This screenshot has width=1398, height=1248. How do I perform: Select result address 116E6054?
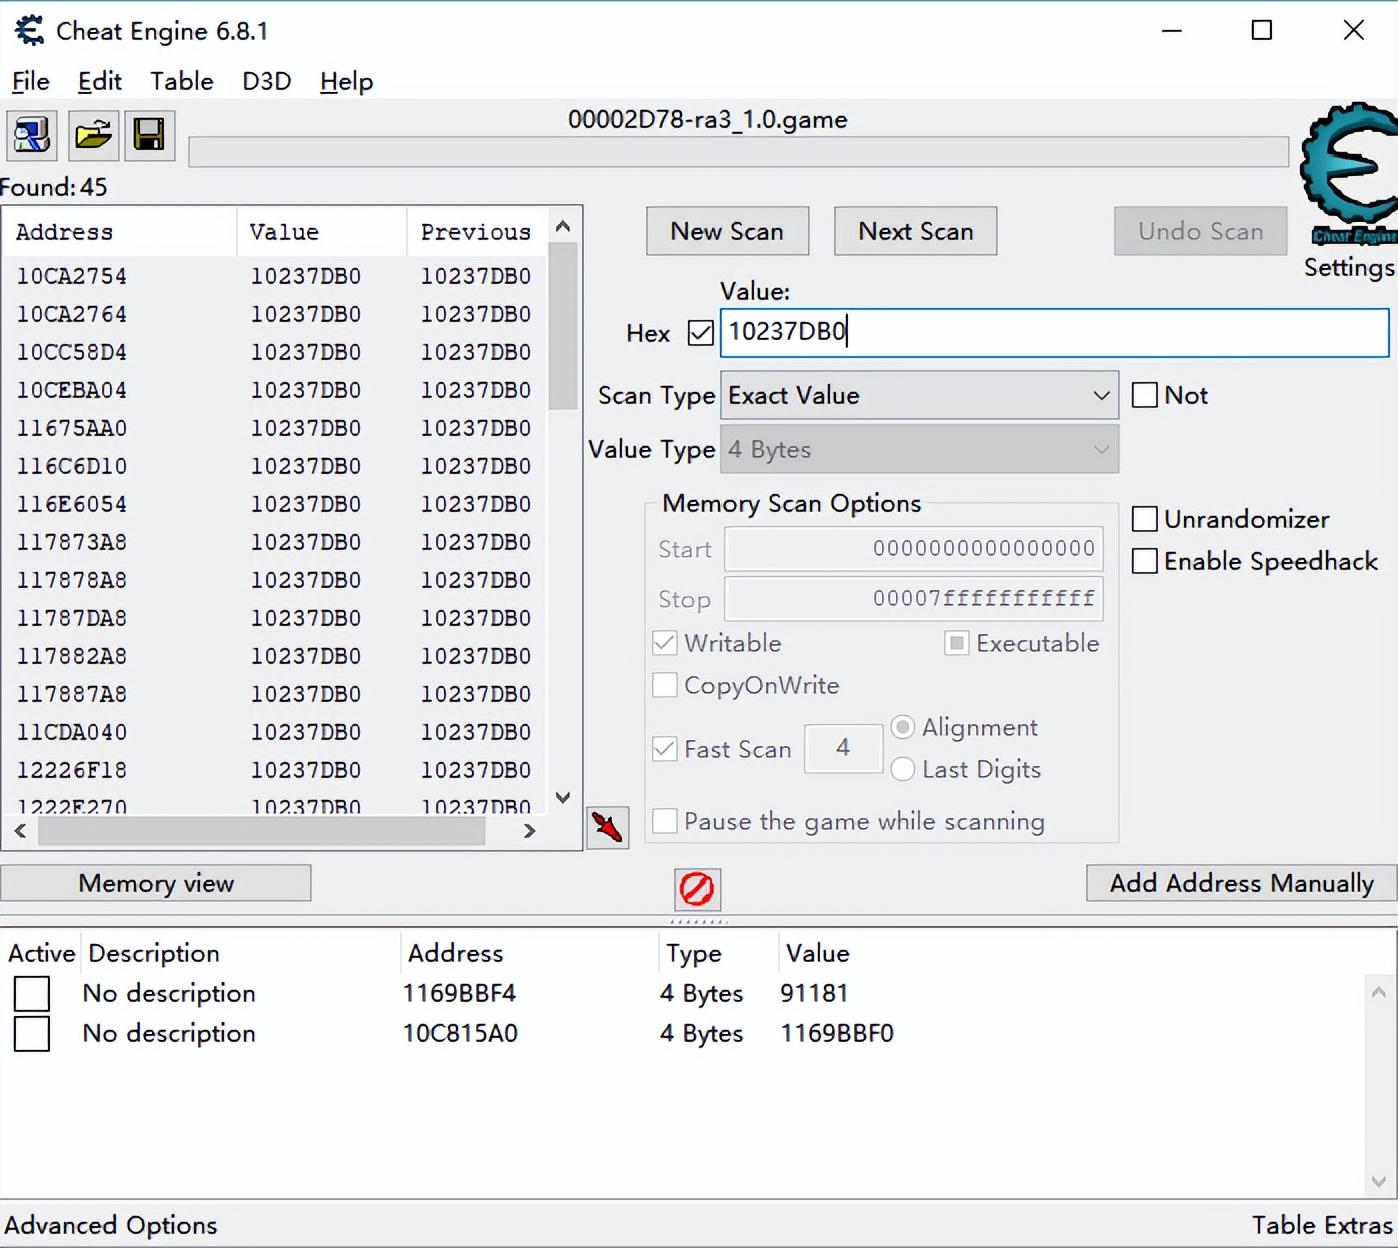pos(72,504)
